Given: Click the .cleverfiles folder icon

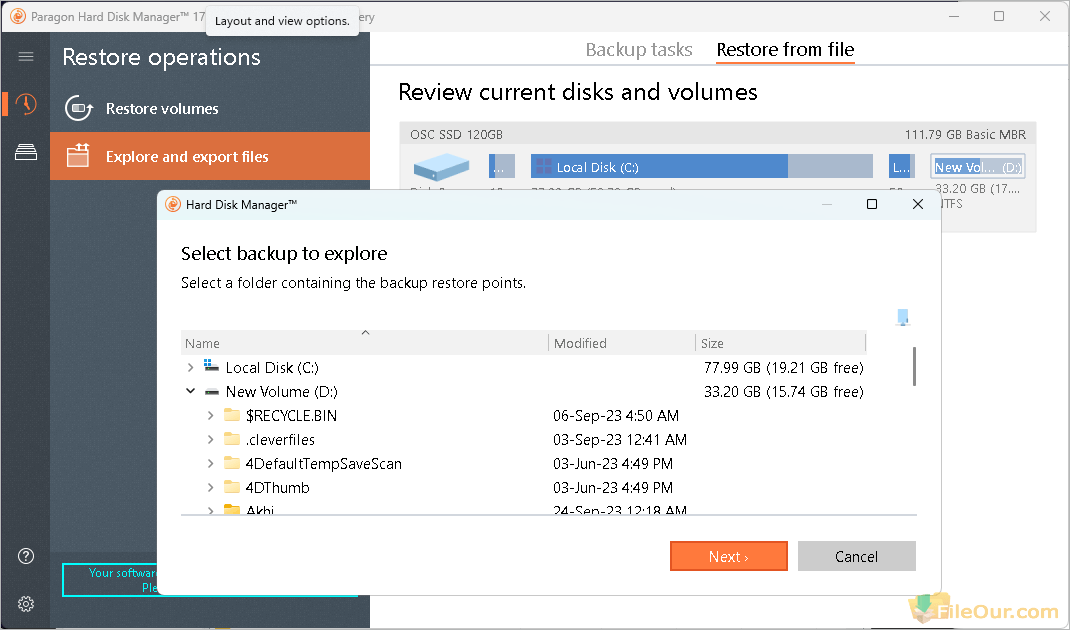Looking at the screenshot, I should (x=232, y=439).
